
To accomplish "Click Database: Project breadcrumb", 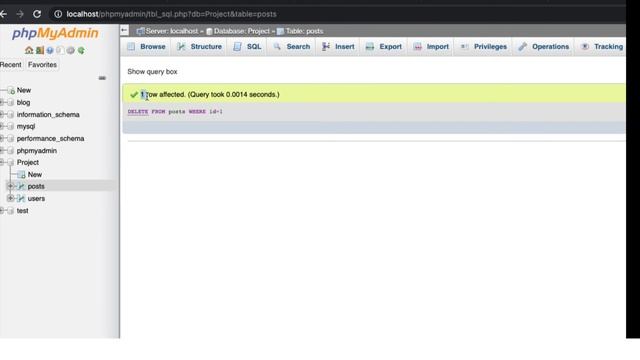I will point(242,31).
